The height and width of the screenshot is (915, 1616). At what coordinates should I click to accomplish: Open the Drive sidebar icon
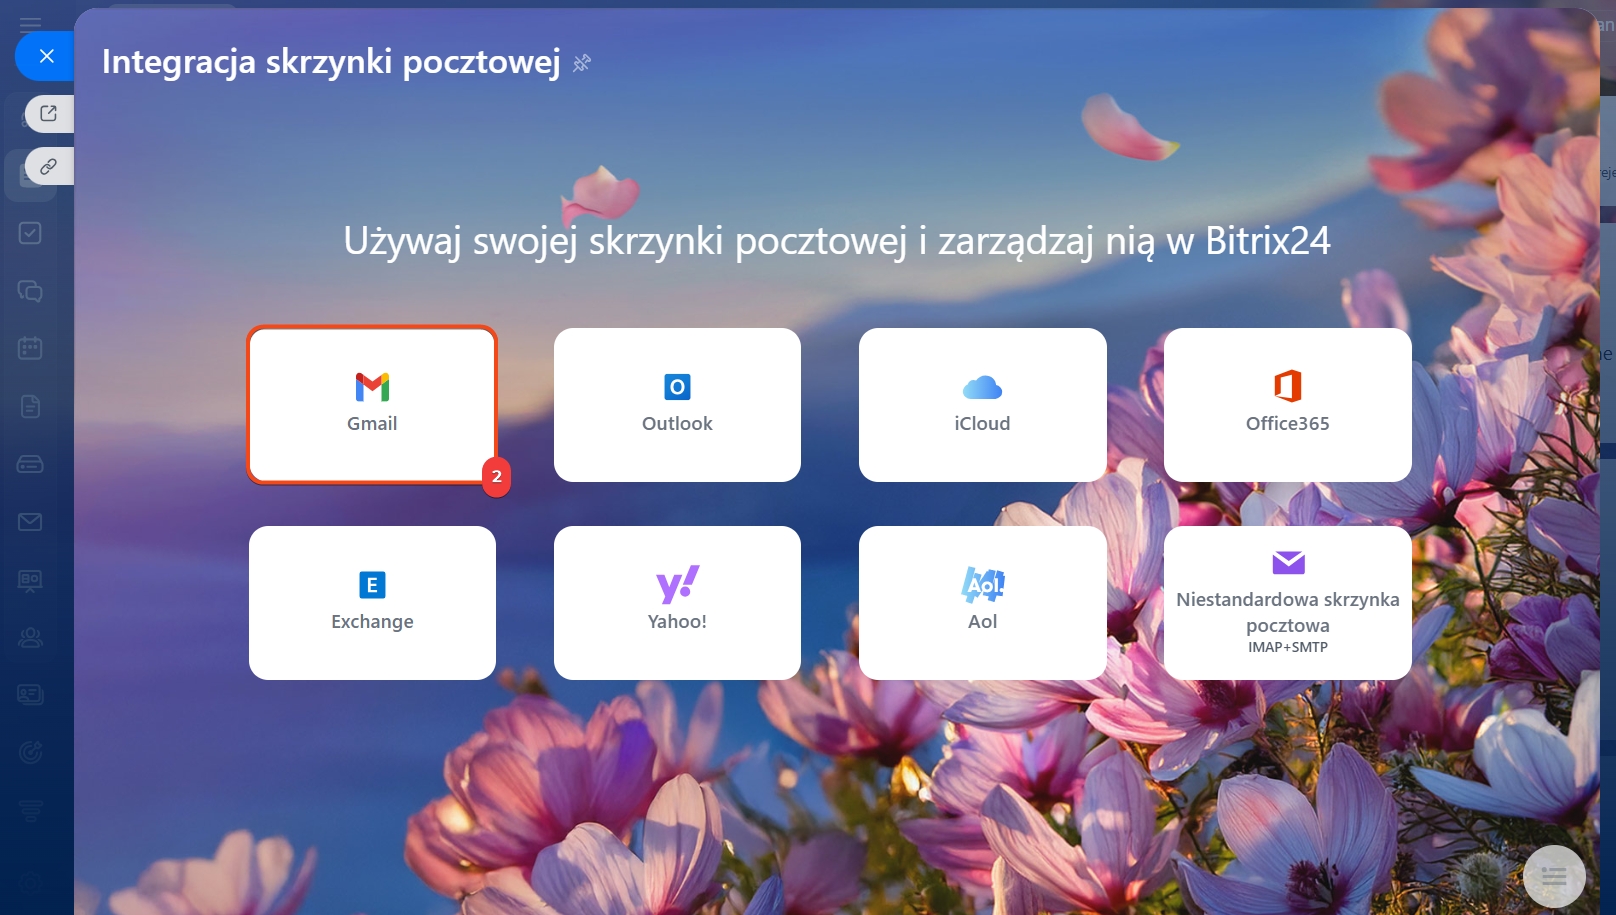(30, 464)
